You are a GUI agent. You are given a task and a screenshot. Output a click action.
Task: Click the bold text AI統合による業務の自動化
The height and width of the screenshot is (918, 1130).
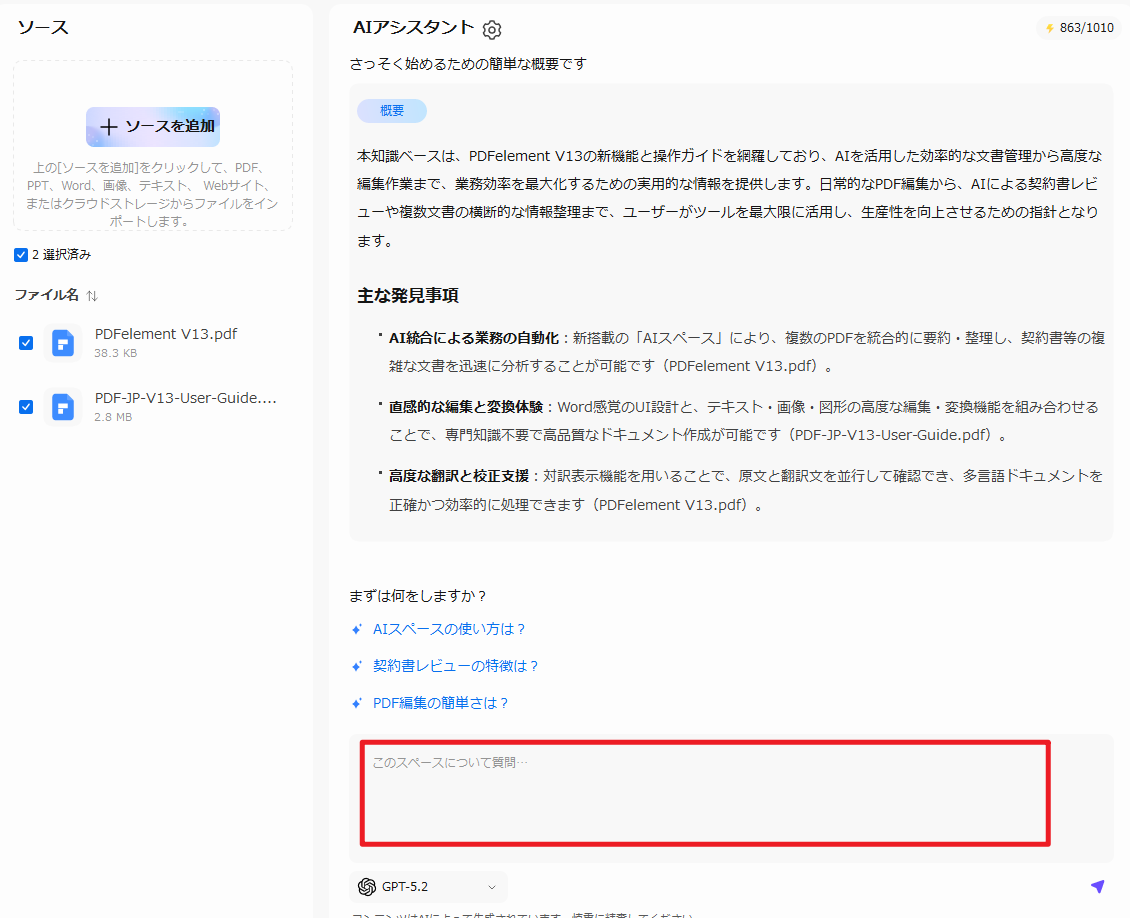(474, 338)
